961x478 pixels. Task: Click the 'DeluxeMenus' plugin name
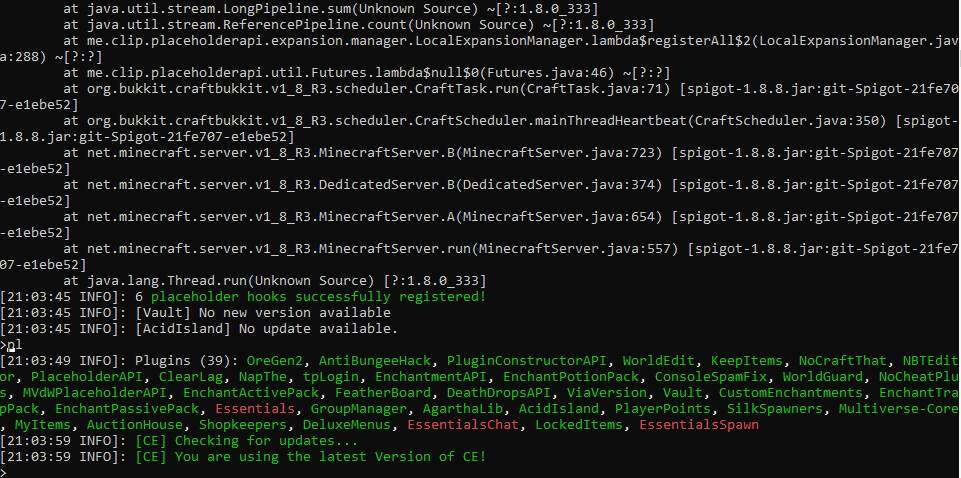(347, 424)
